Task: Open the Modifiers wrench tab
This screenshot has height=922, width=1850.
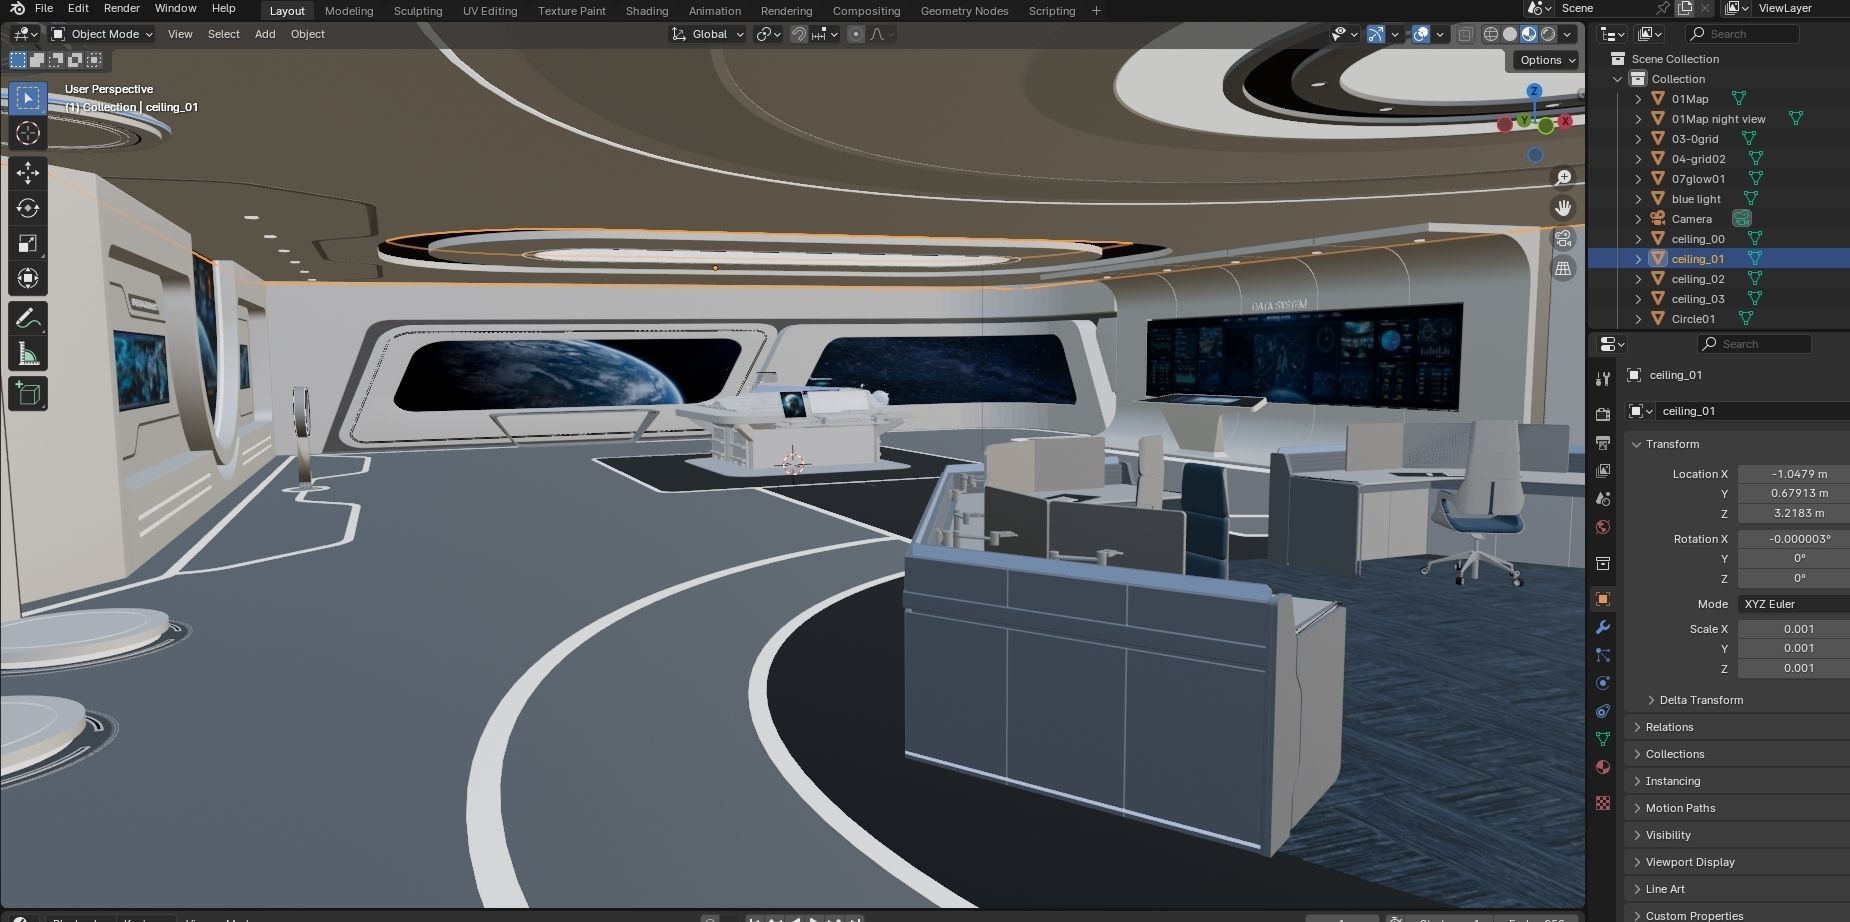Action: [1603, 627]
